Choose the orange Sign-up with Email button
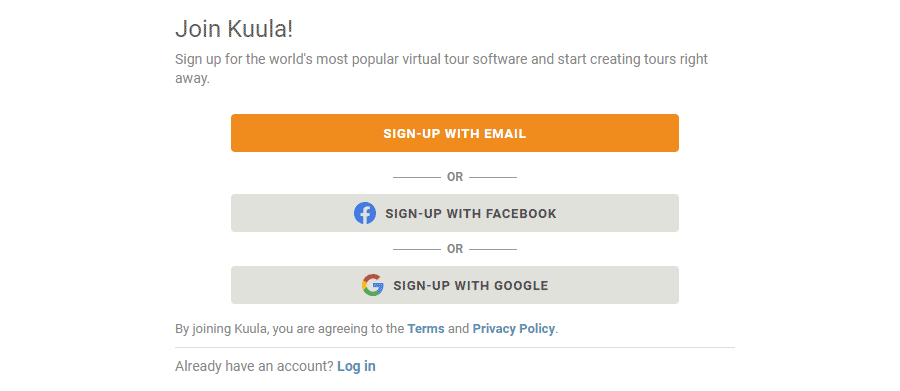The width and height of the screenshot is (900, 391). click(x=455, y=133)
